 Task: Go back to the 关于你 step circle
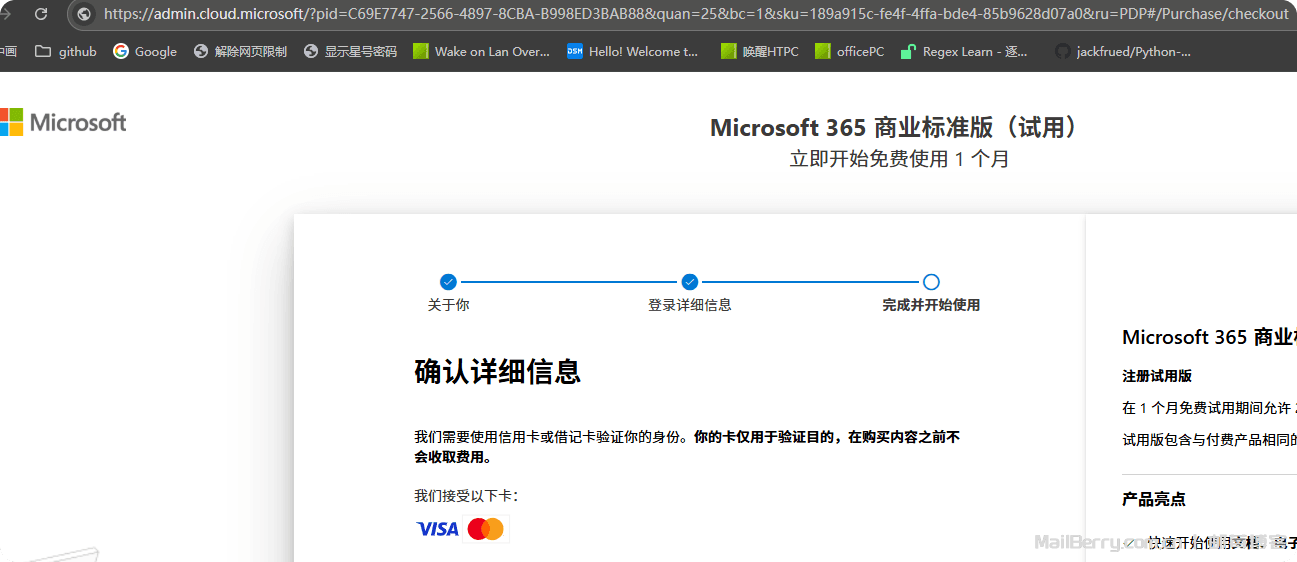[x=448, y=282]
